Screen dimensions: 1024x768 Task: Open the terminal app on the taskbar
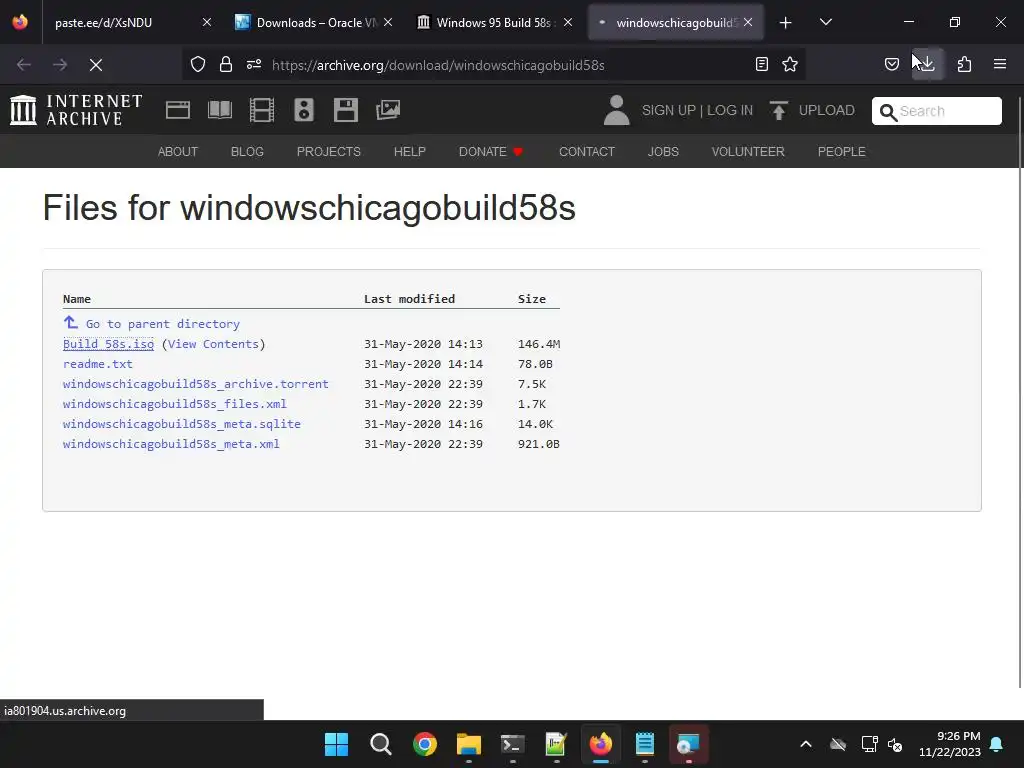(x=513, y=744)
